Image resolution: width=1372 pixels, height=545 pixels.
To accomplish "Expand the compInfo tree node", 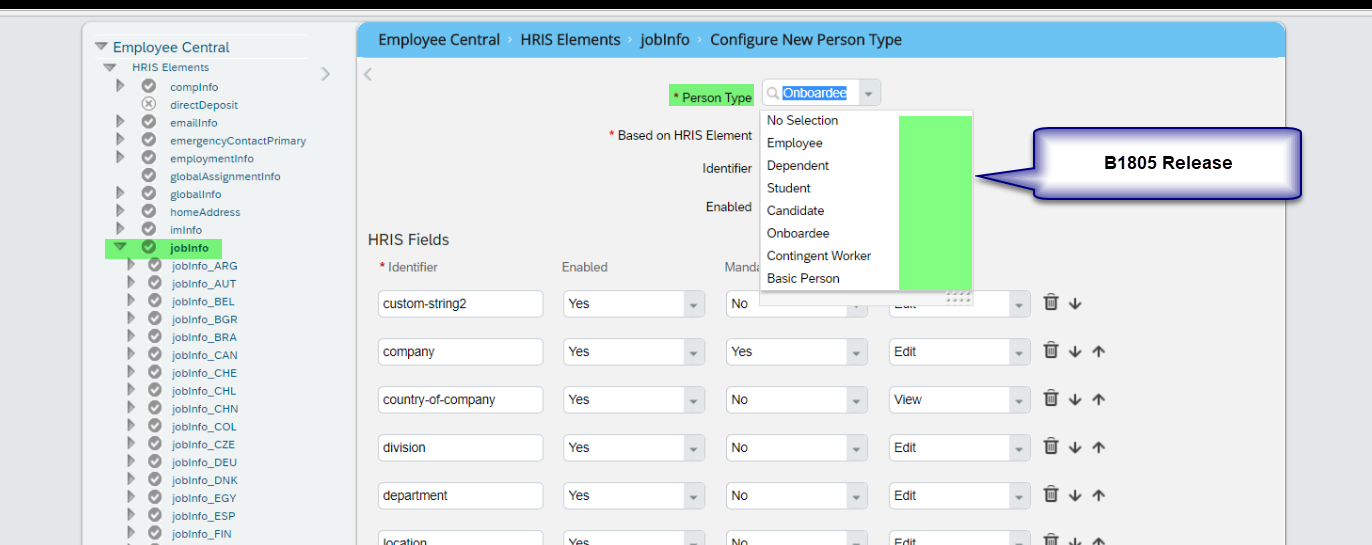I will coord(120,86).
